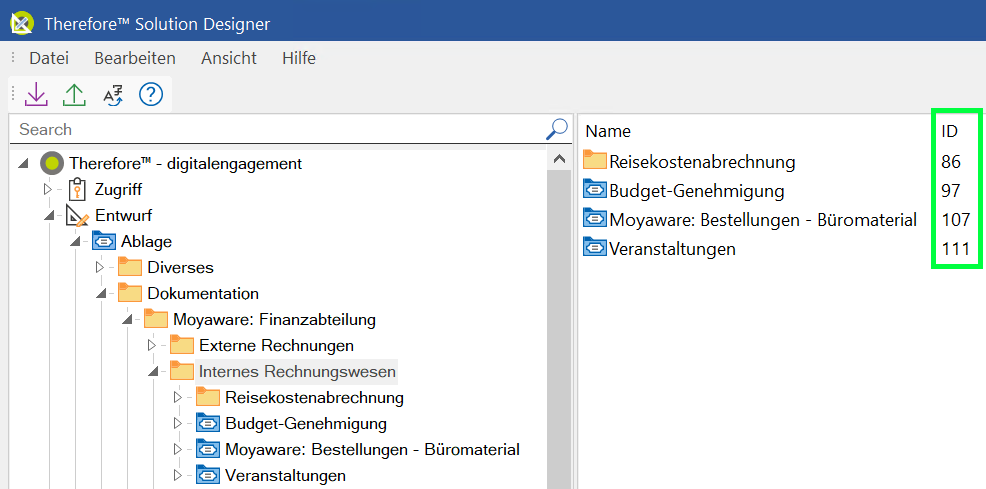Select Budget-Genehmigung name in right list

697,190
